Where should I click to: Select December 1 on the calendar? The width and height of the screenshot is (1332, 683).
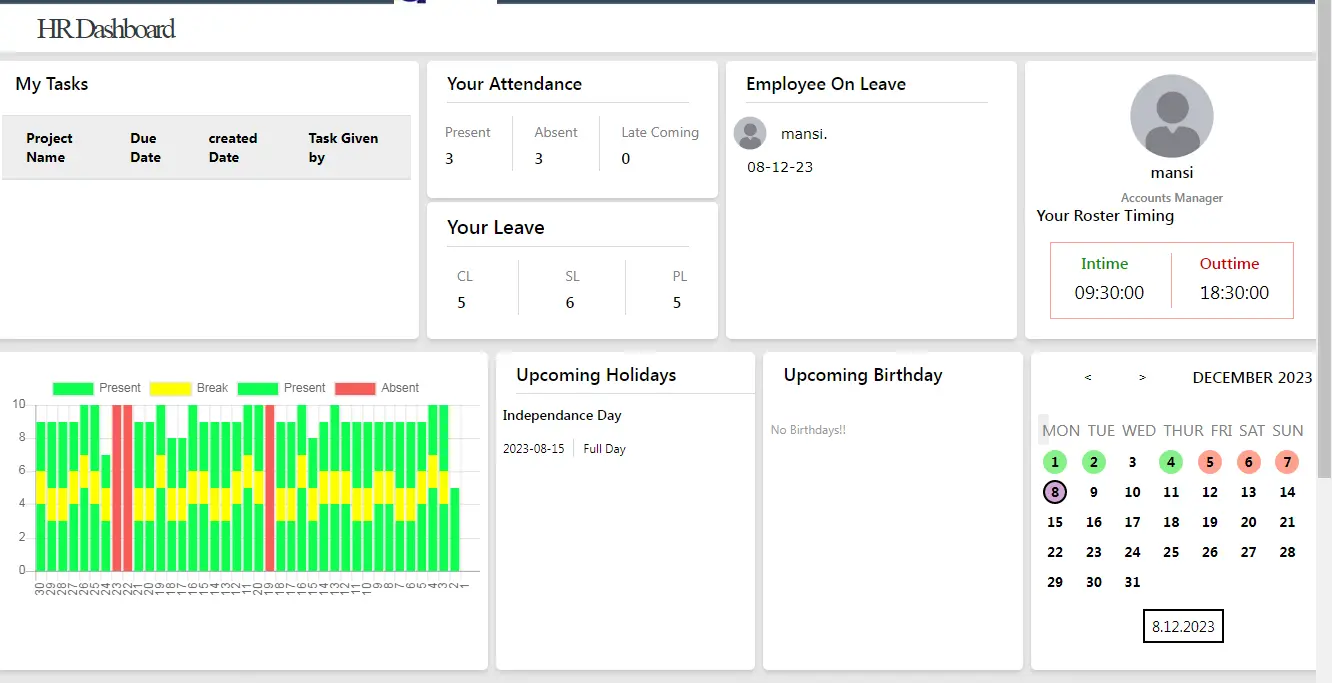(1055, 462)
